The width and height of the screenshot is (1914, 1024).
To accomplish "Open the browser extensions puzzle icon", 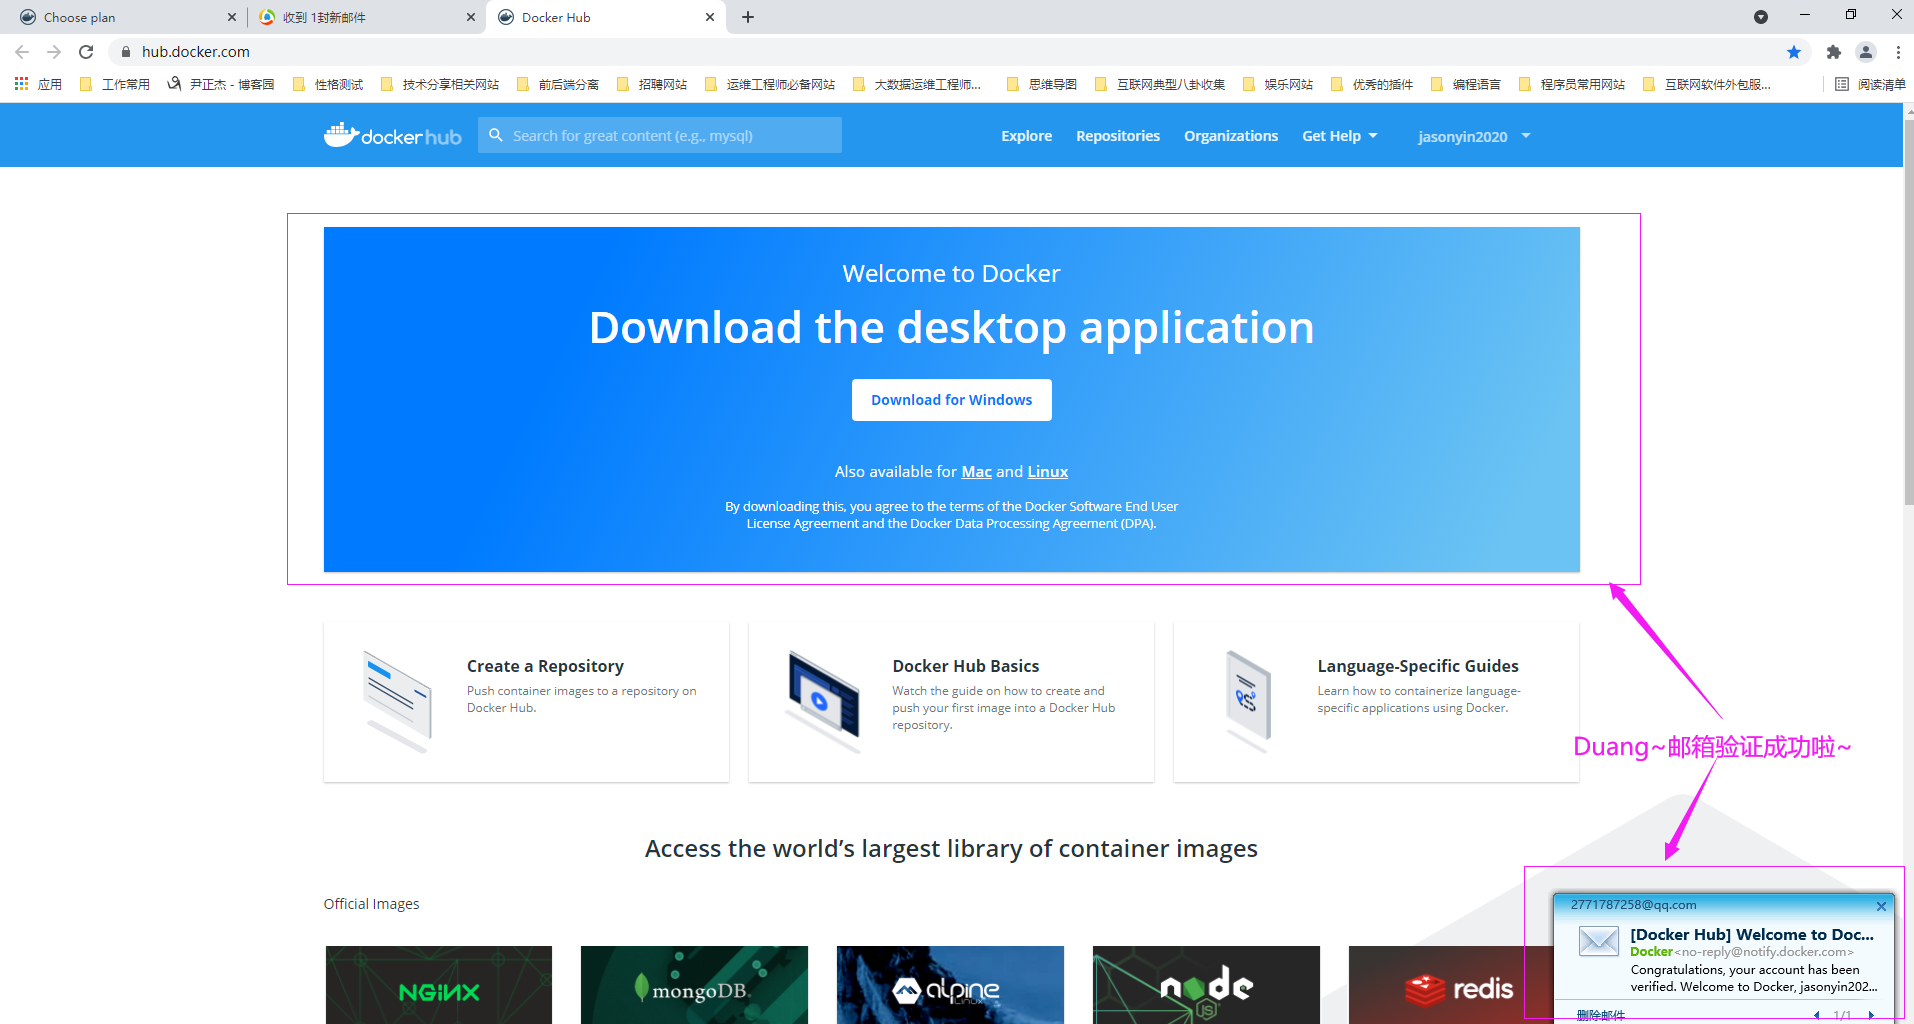I will coord(1833,52).
